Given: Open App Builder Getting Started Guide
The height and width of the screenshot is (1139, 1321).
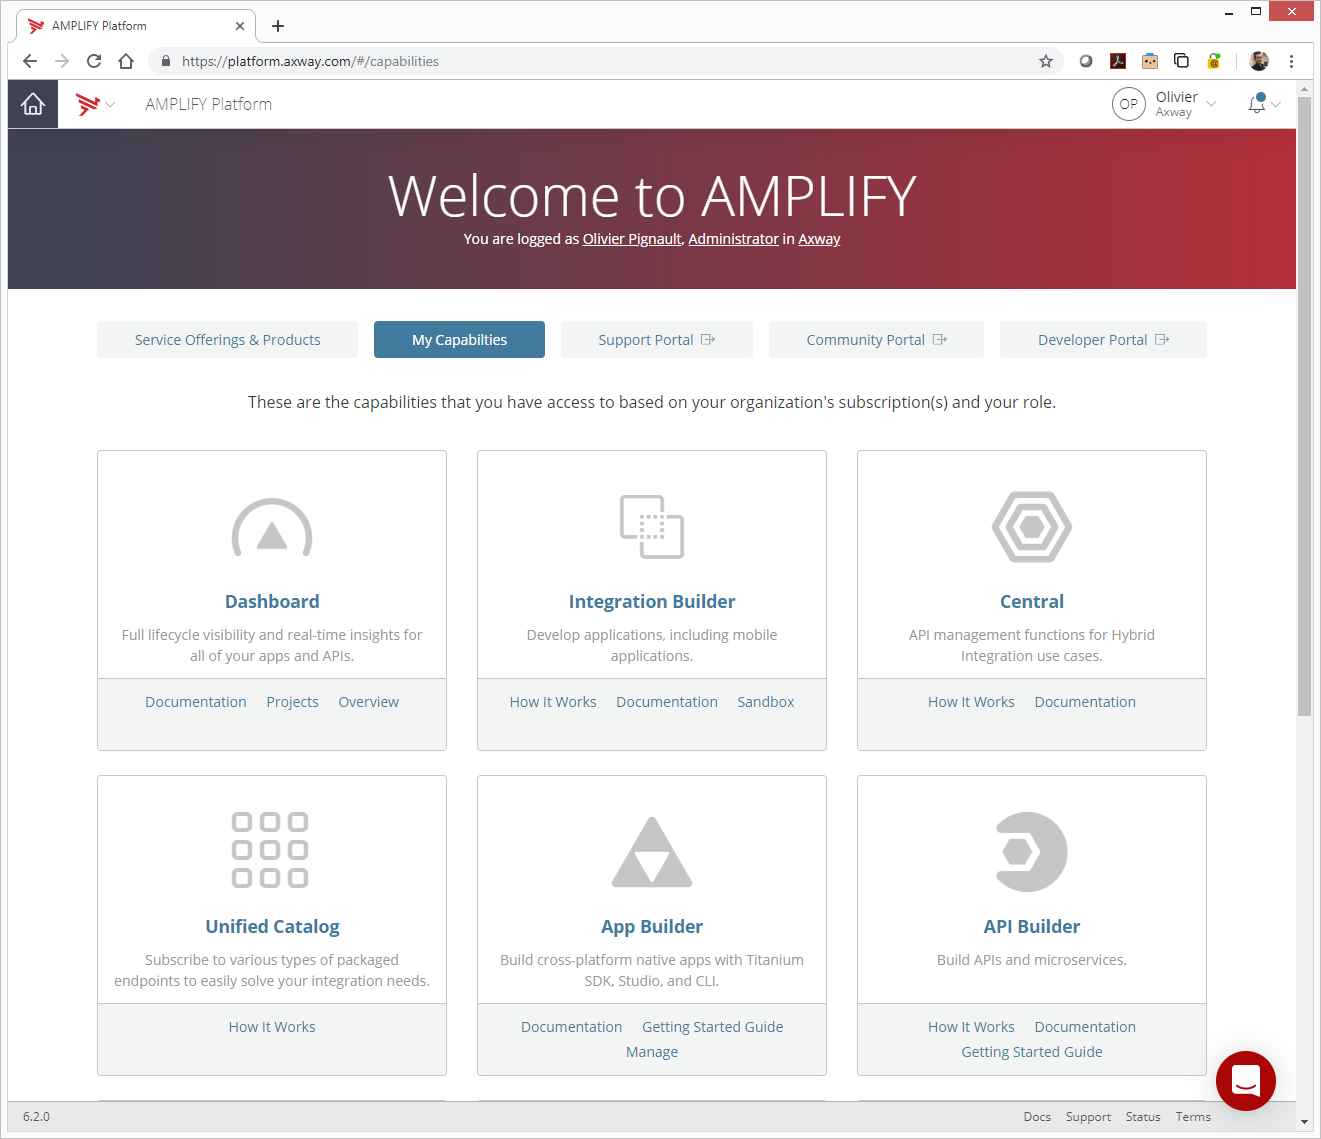Looking at the screenshot, I should coord(713,1027).
